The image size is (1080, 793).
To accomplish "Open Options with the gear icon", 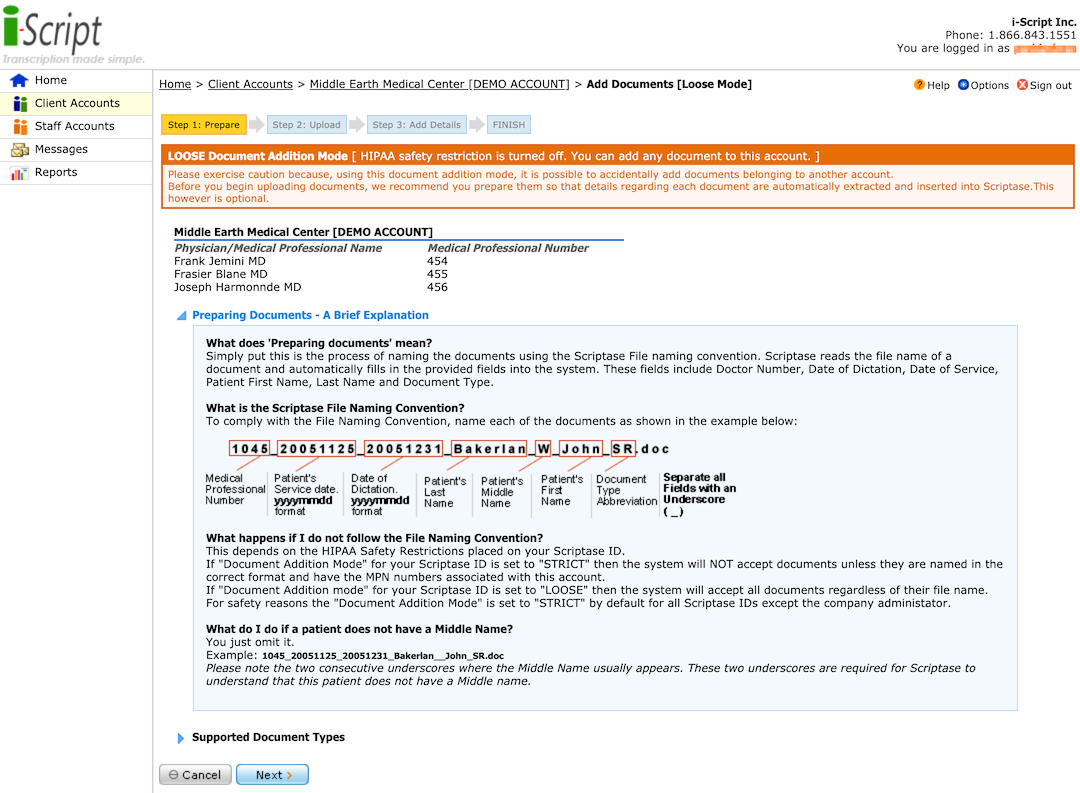I will (x=965, y=85).
